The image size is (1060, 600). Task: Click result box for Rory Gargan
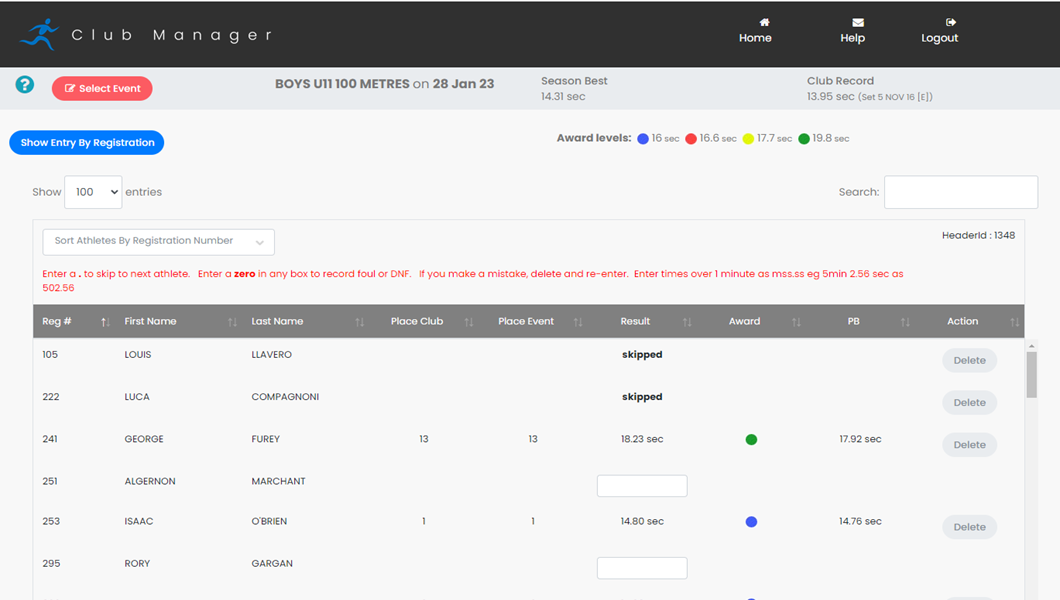coord(641,568)
